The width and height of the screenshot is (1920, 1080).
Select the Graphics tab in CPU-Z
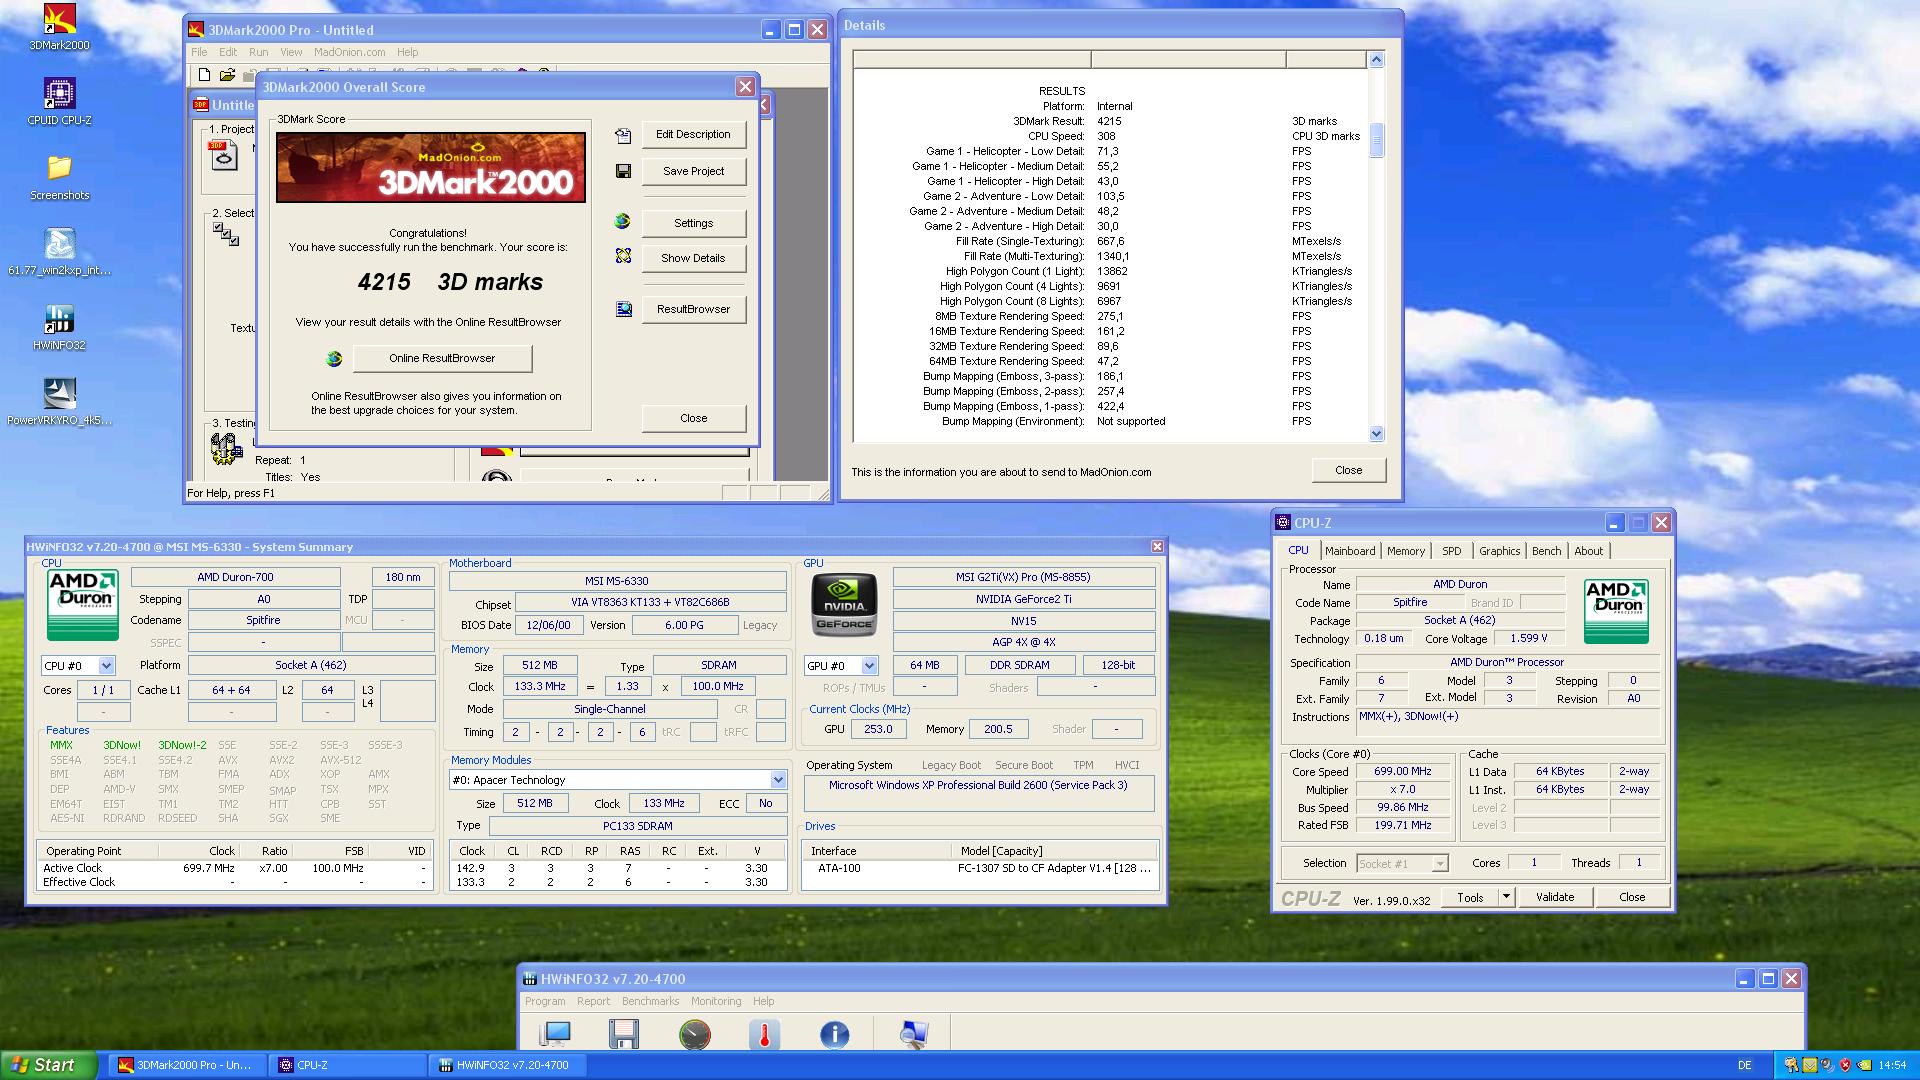[1497, 550]
